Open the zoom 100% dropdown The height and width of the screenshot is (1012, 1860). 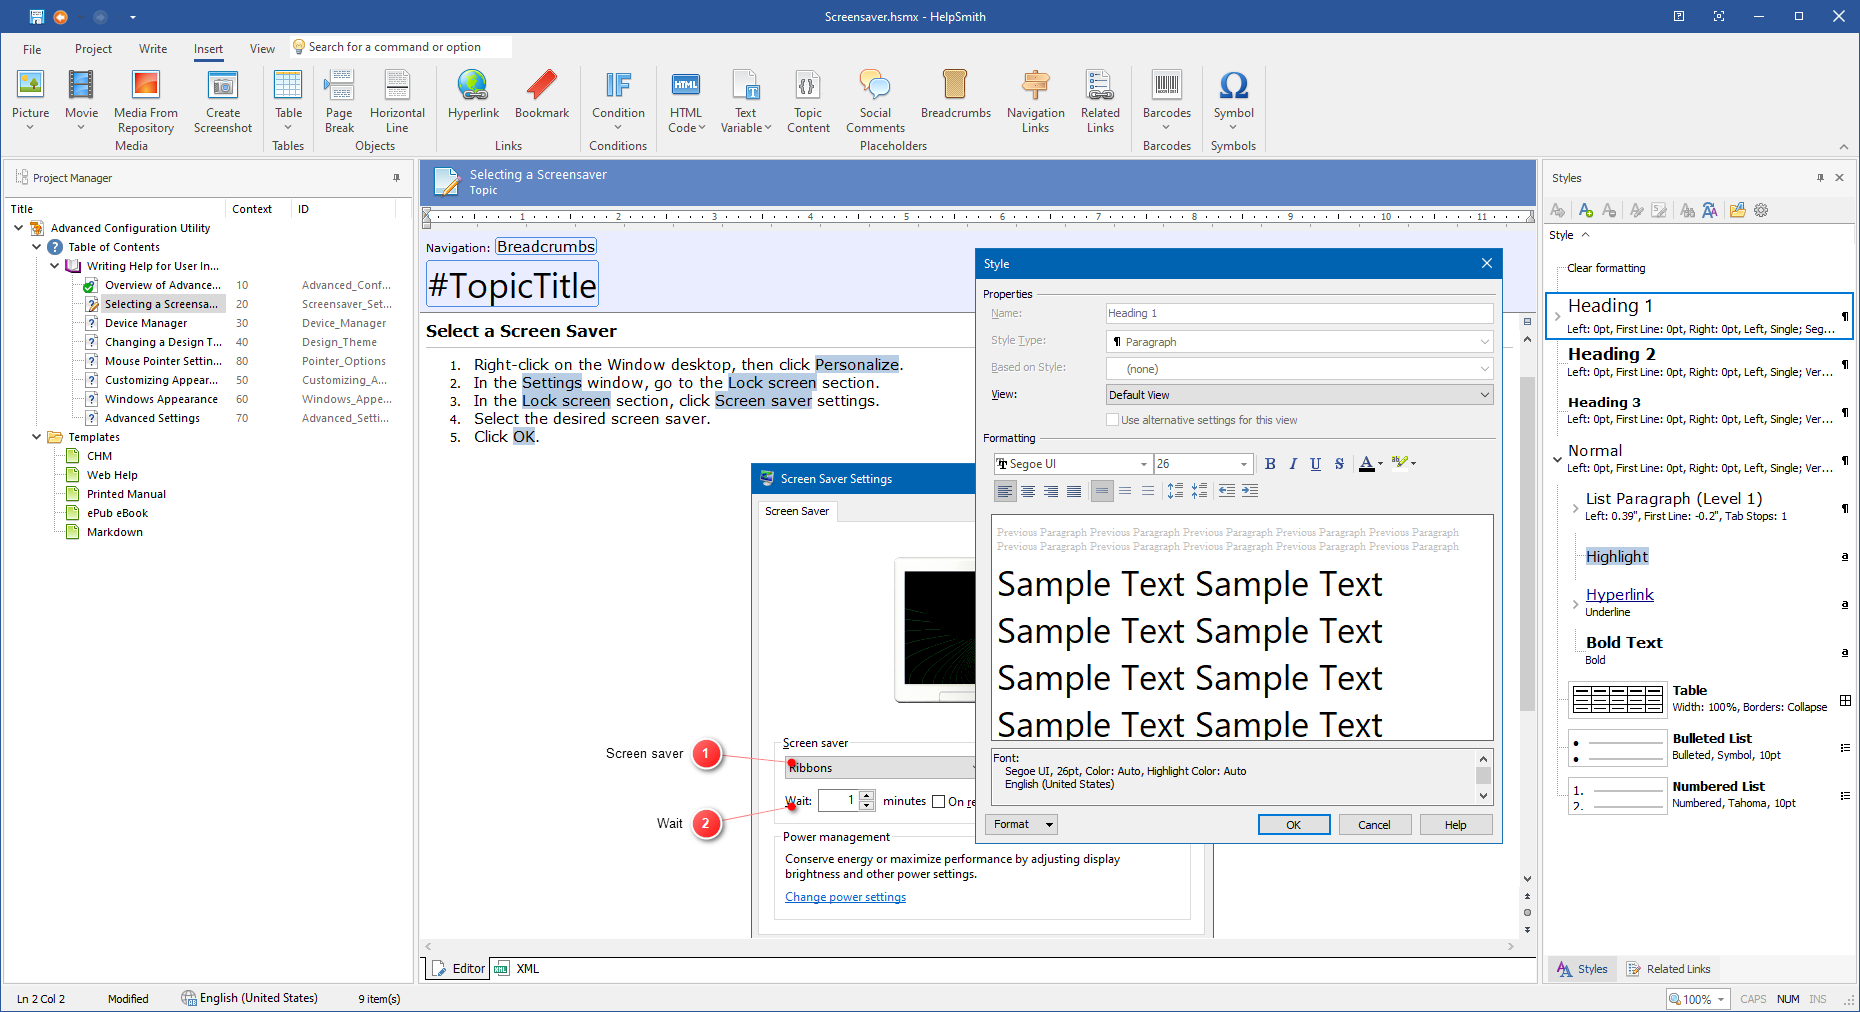click(1721, 999)
